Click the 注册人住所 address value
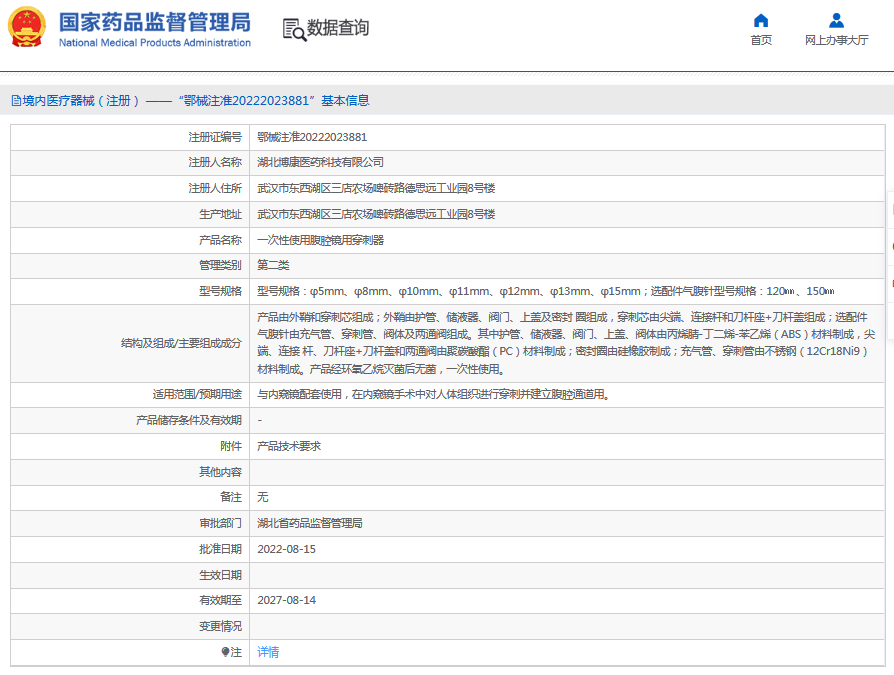Image resolution: width=894 pixels, height=675 pixels. tap(376, 188)
